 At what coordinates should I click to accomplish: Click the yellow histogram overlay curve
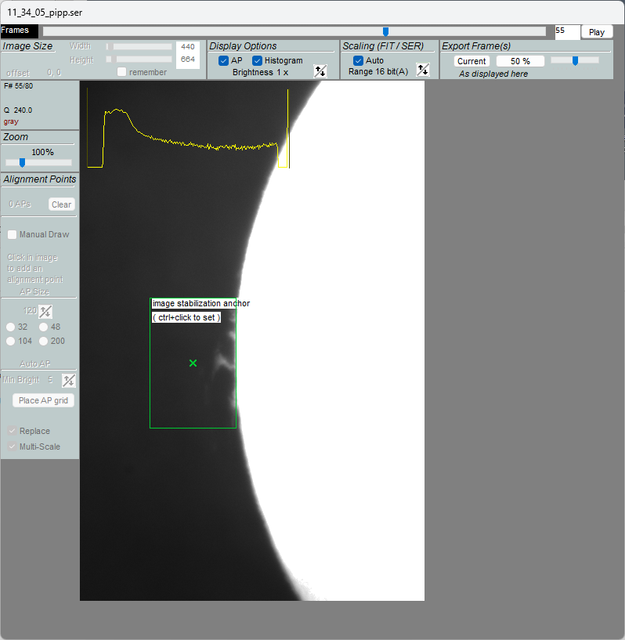pyautogui.click(x=188, y=128)
